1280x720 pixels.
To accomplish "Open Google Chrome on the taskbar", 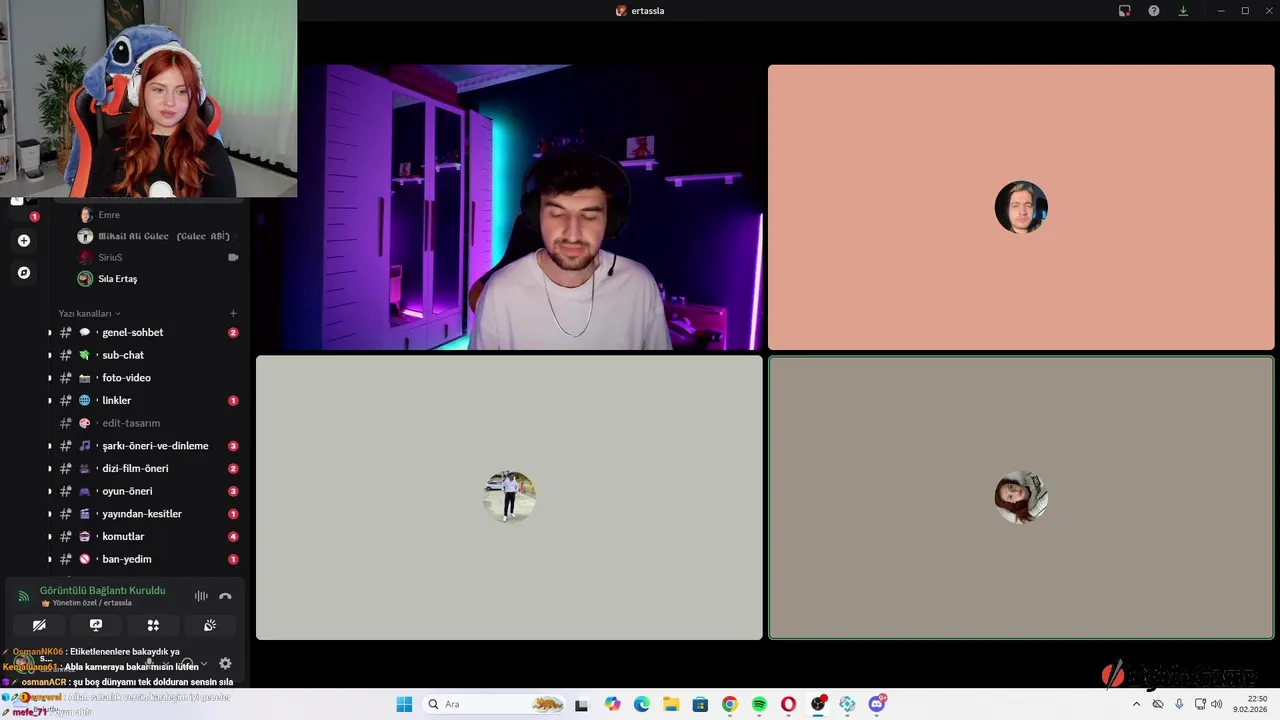I will click(730, 704).
